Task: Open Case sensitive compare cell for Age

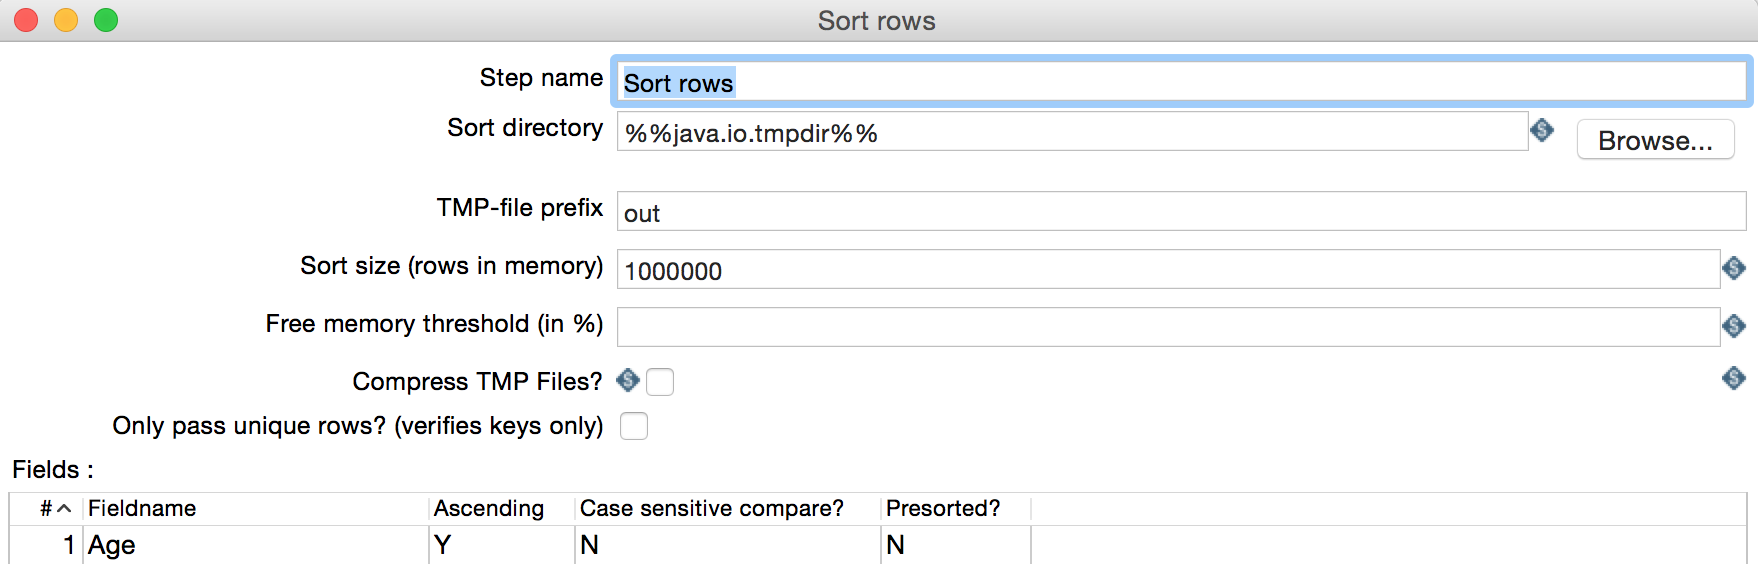Action: [x=726, y=545]
